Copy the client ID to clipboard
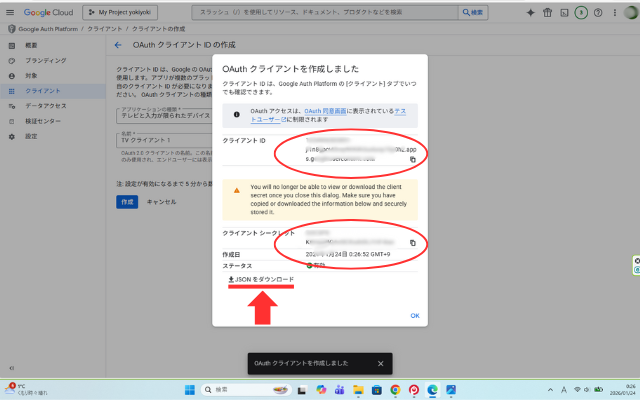This screenshot has width=640, height=400. tap(412, 159)
